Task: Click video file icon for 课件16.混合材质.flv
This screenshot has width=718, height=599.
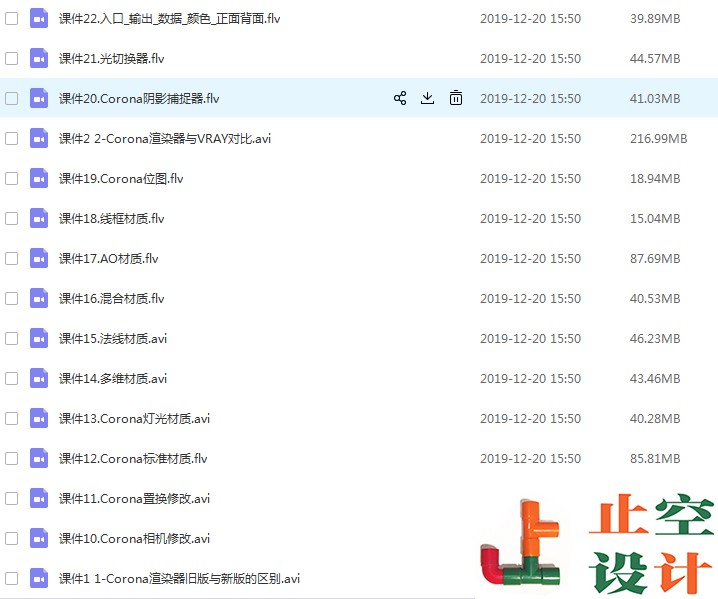Action: click(x=39, y=299)
